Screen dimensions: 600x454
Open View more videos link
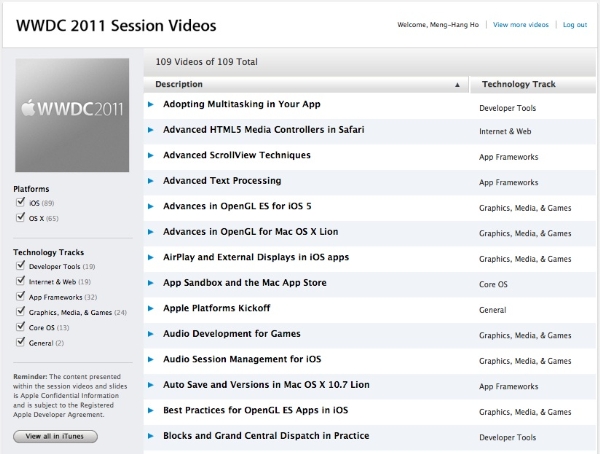tap(520, 25)
